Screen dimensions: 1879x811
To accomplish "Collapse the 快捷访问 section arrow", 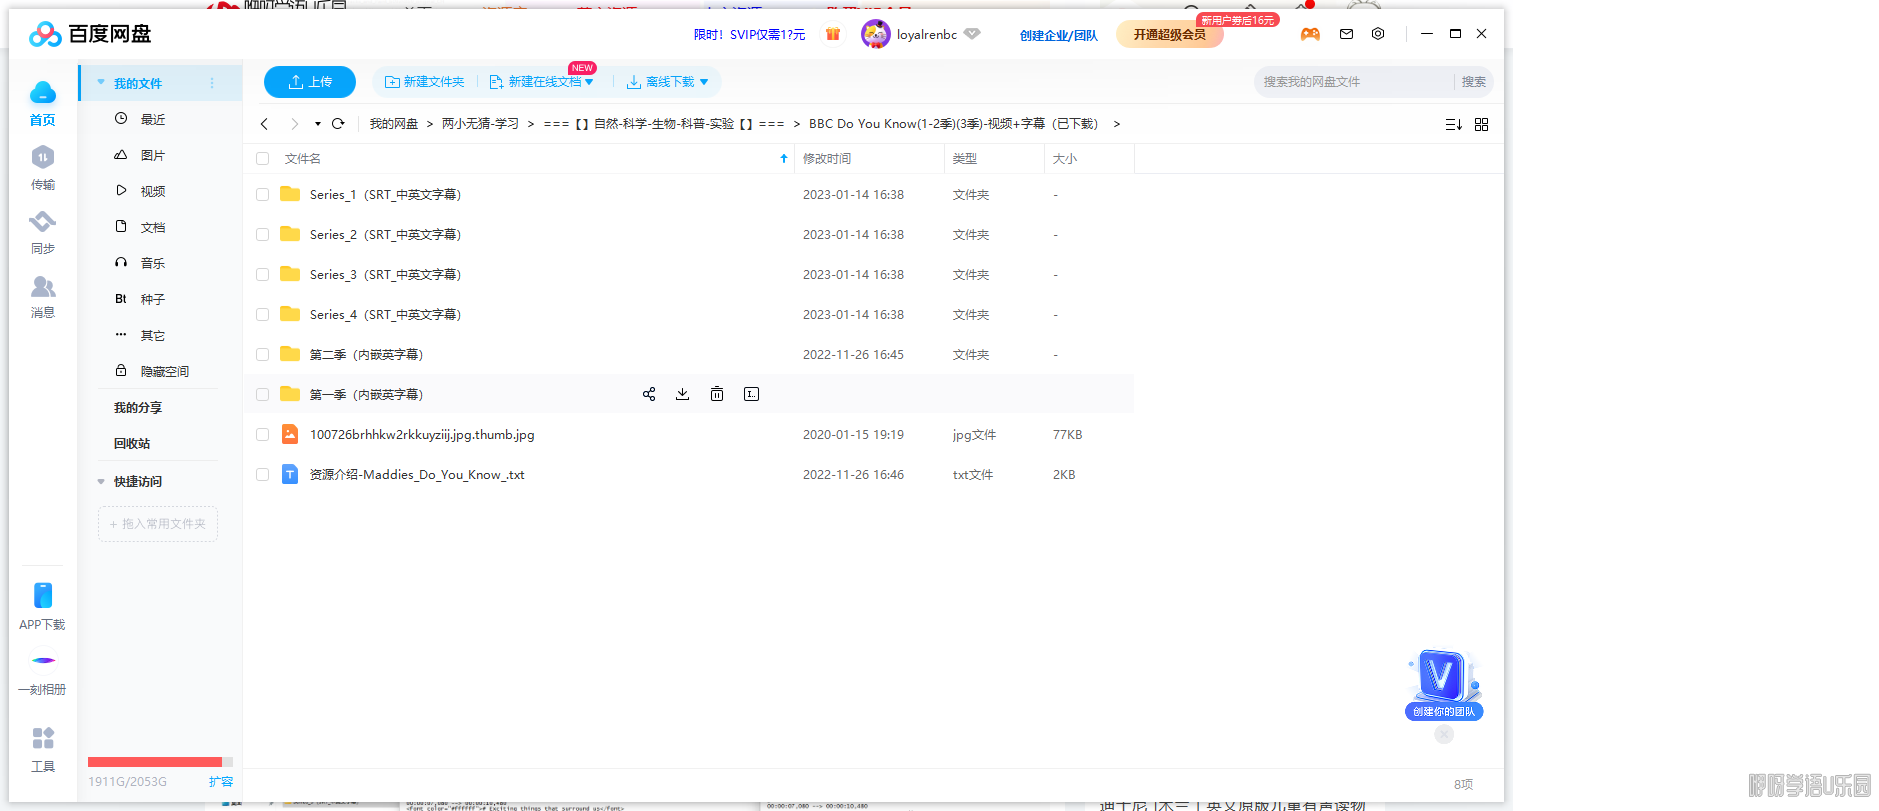I will click(101, 482).
